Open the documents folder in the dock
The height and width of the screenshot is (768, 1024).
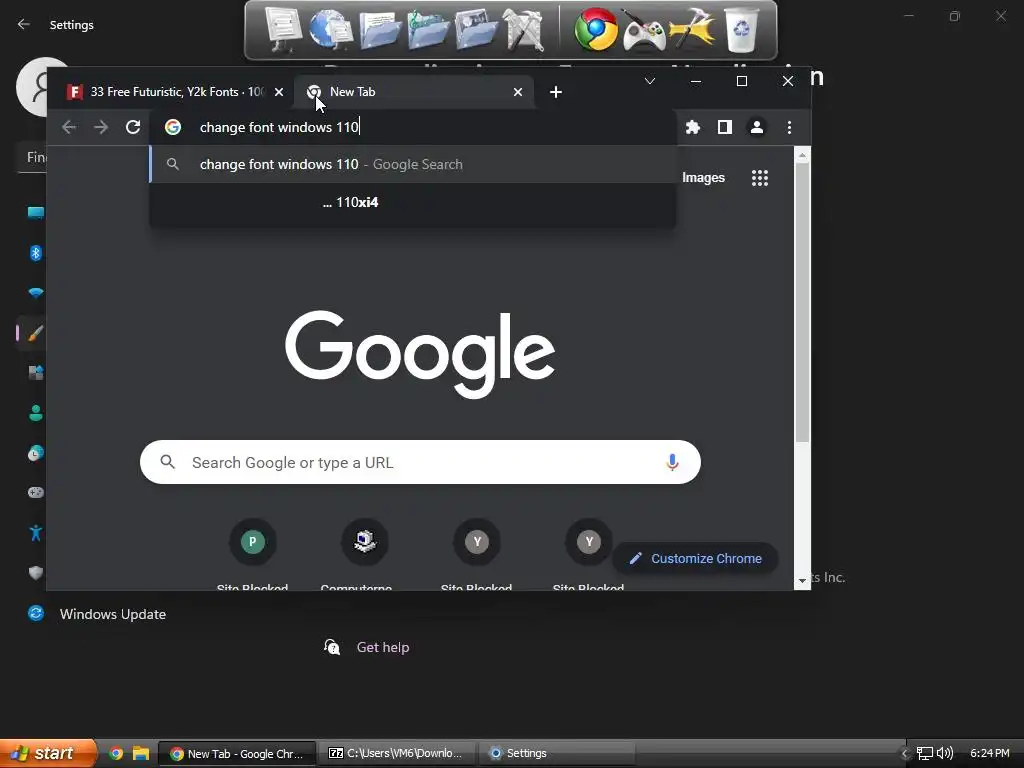point(379,30)
